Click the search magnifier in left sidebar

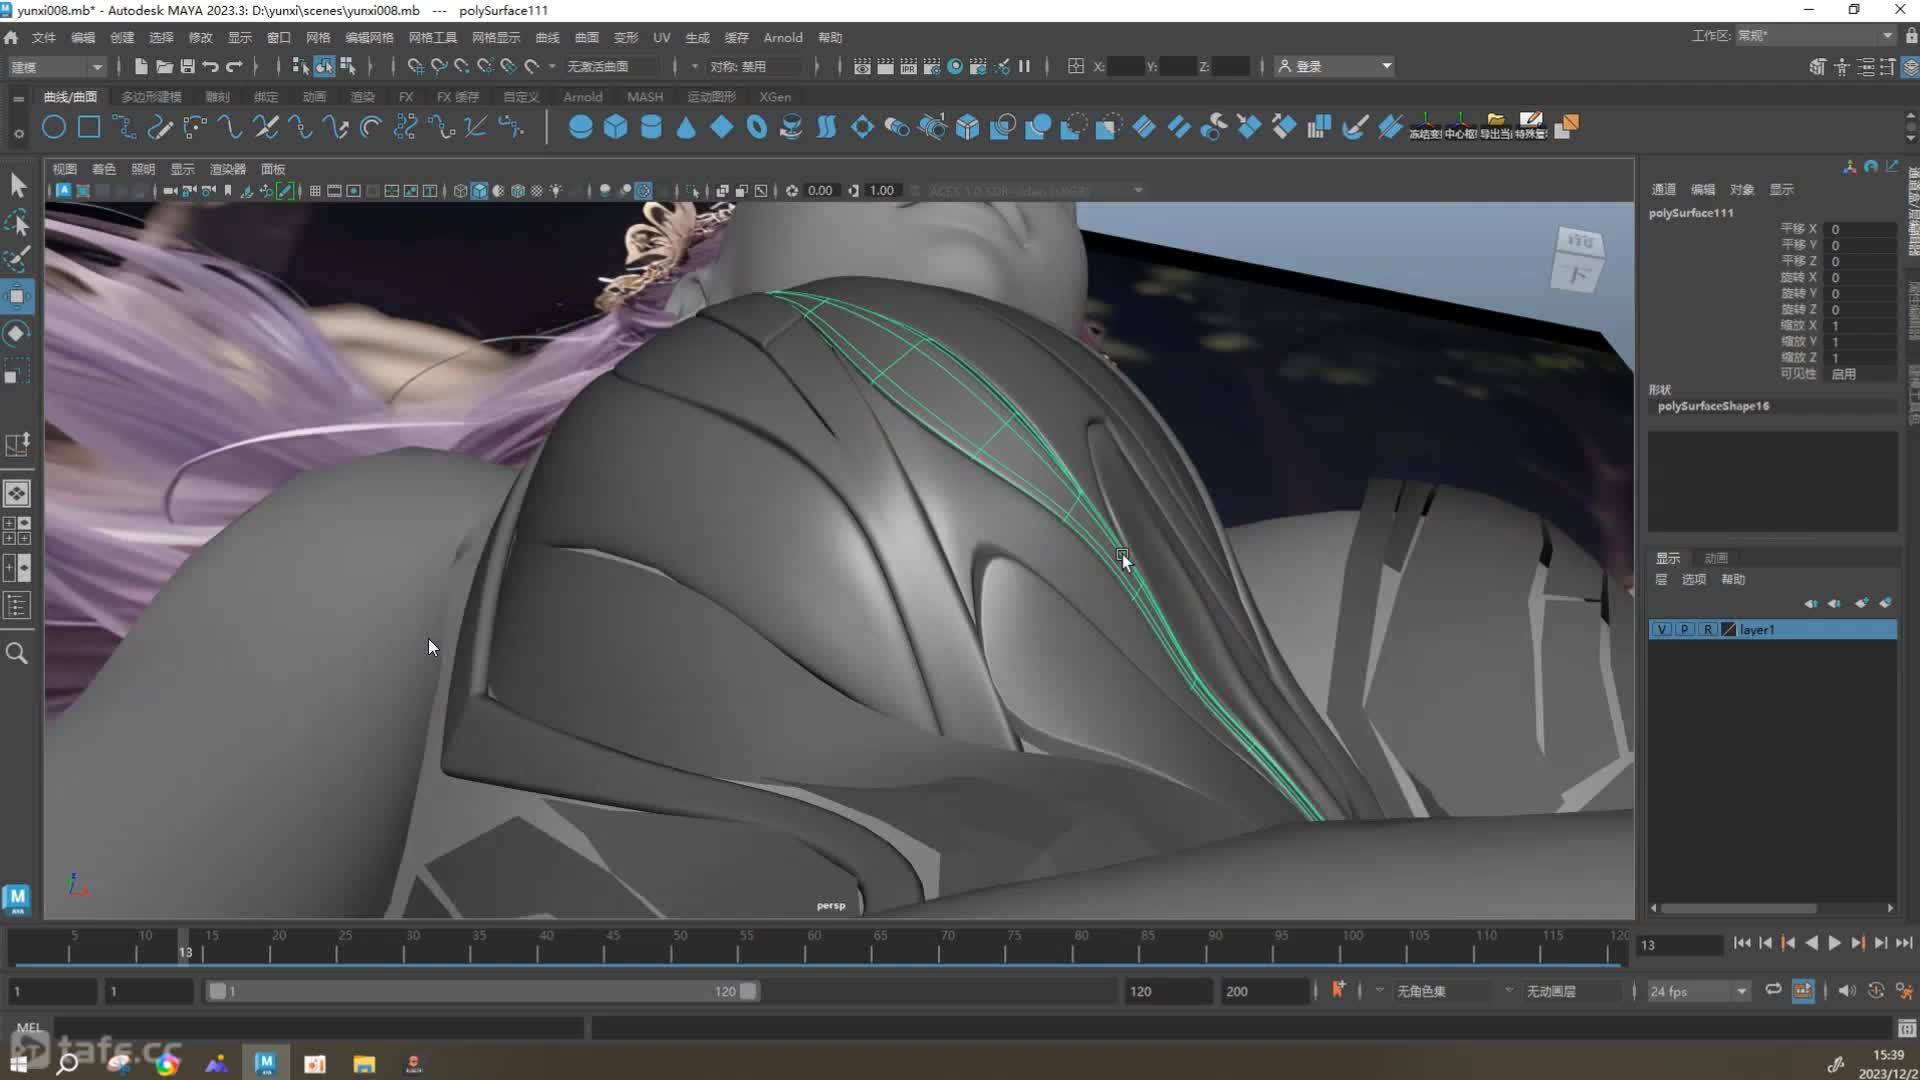click(17, 653)
